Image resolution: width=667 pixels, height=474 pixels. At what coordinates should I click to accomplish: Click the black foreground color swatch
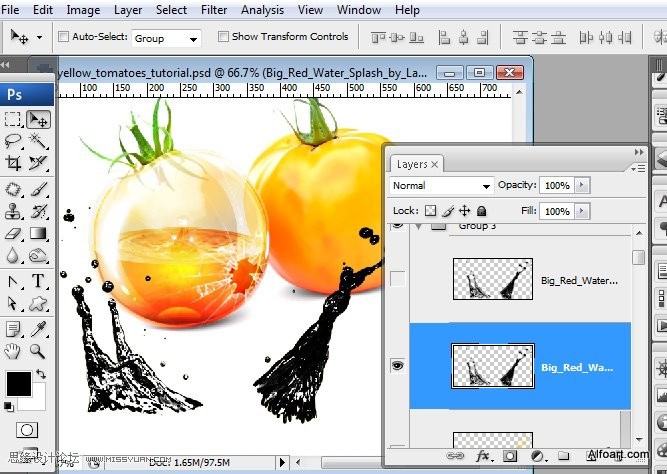pos(19,383)
